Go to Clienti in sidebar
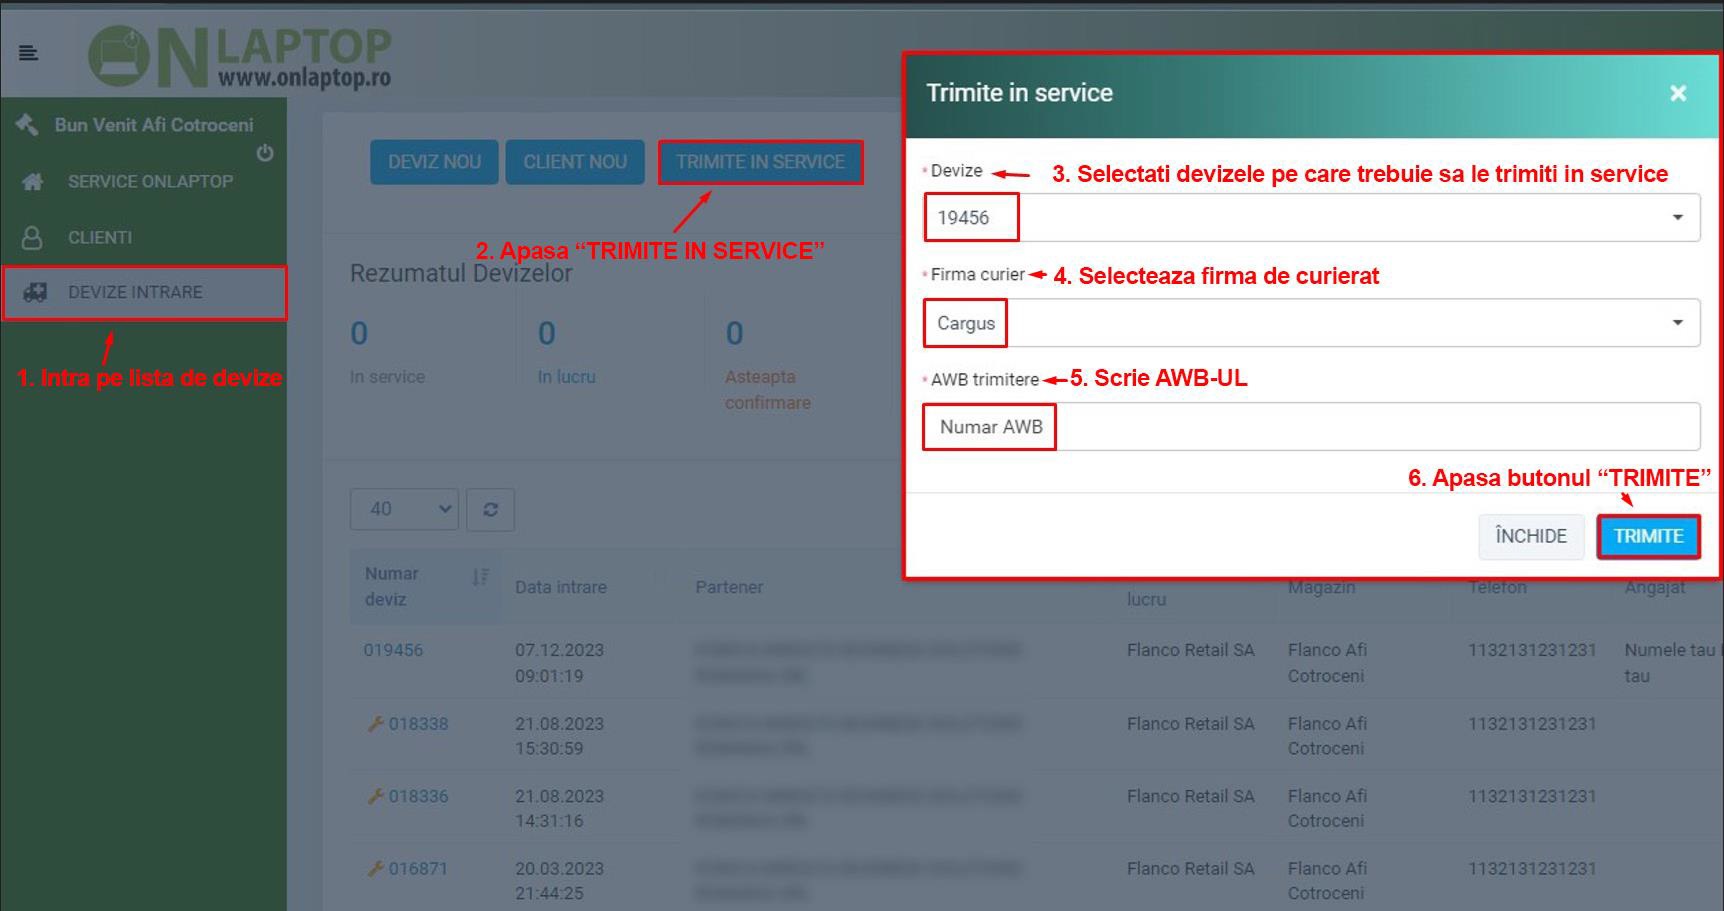 [x=100, y=237]
